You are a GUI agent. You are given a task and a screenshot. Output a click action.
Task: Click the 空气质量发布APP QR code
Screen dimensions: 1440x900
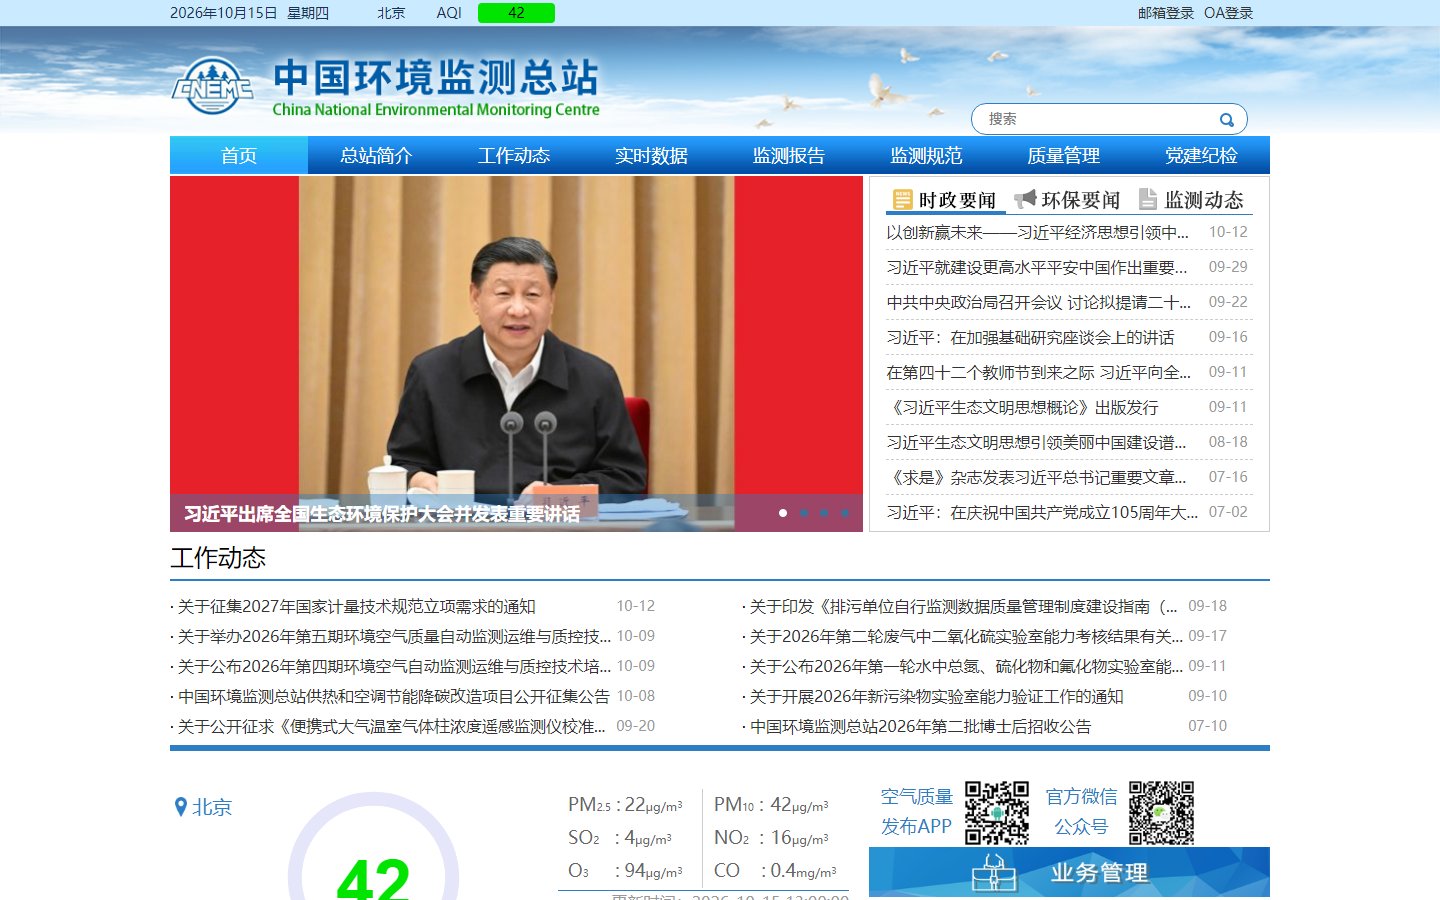[x=997, y=813]
